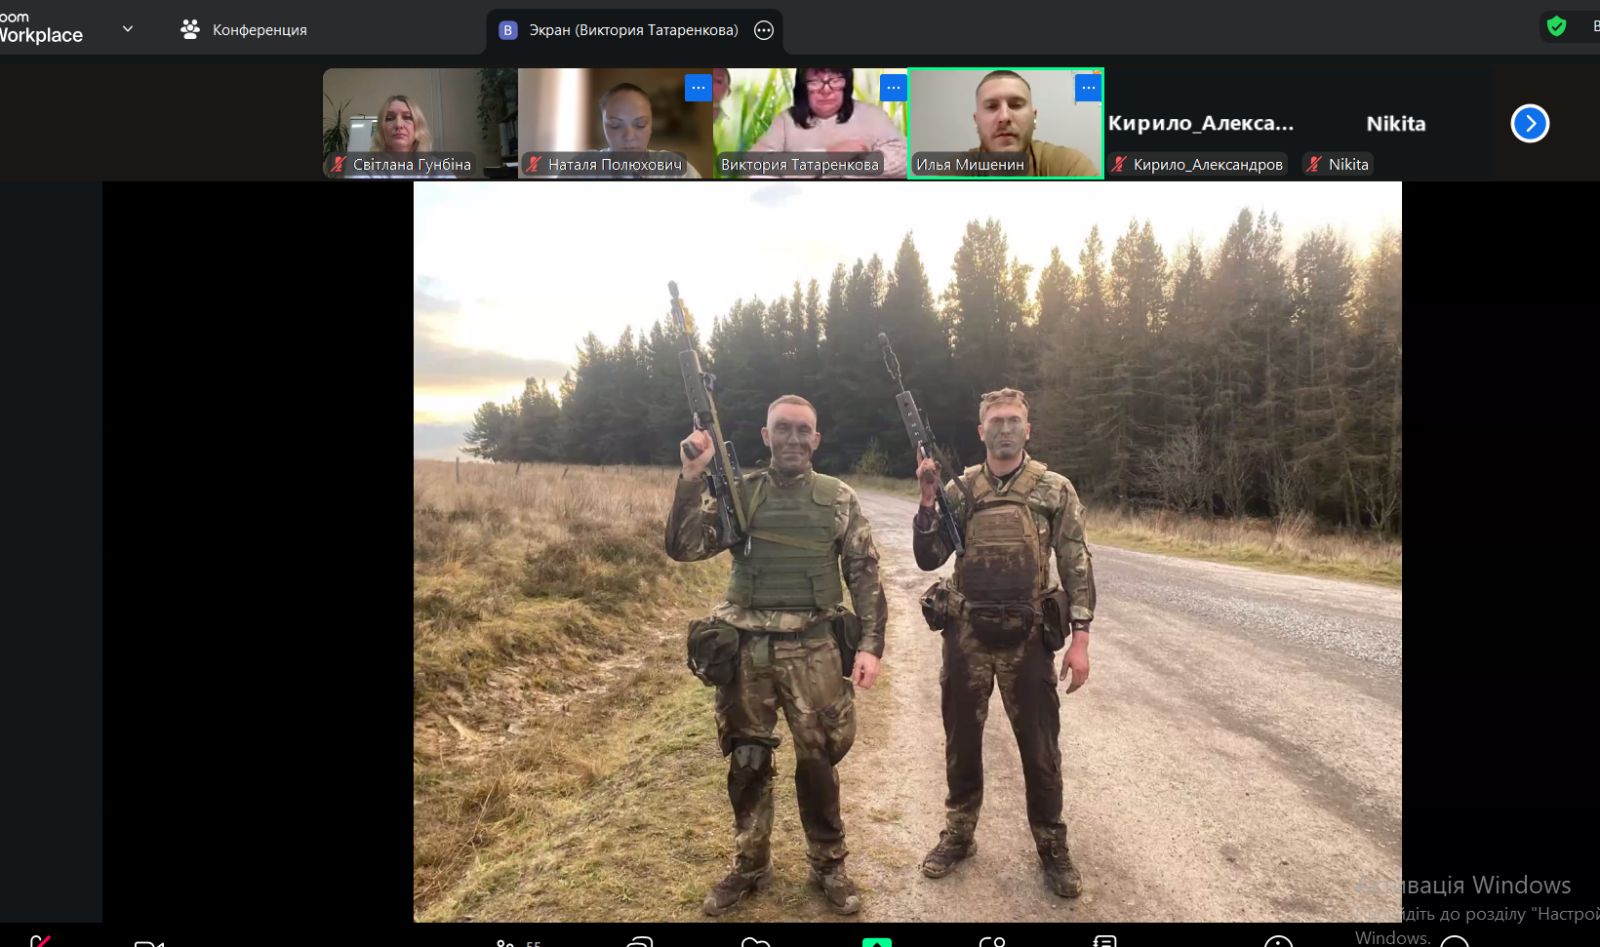Unmute the microphone in the bottom bar
The image size is (1600, 947).
40,941
